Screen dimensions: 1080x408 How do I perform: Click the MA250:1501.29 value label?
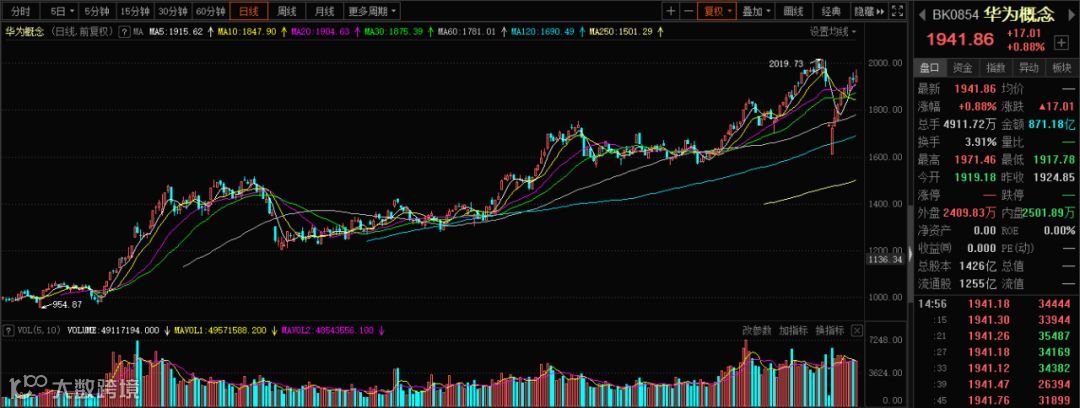(621, 32)
